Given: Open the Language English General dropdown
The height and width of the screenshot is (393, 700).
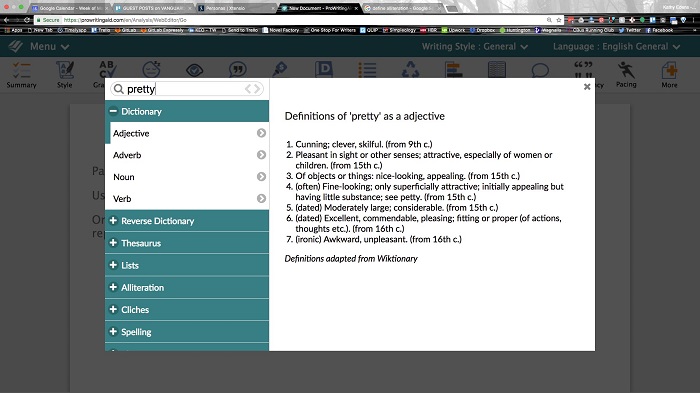Looking at the screenshot, I should pyautogui.click(x=617, y=46).
